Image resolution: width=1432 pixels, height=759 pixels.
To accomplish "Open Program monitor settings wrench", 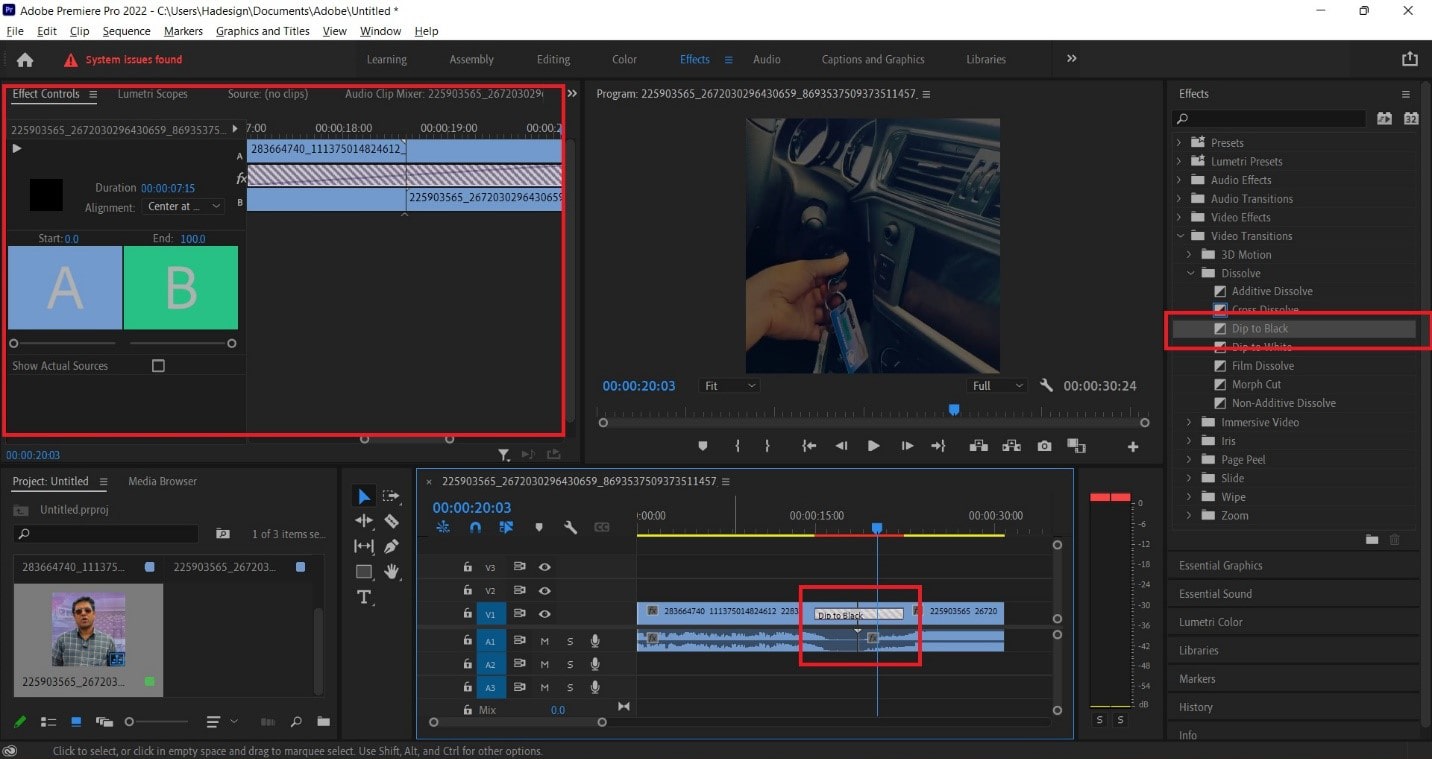I will pyautogui.click(x=1046, y=385).
